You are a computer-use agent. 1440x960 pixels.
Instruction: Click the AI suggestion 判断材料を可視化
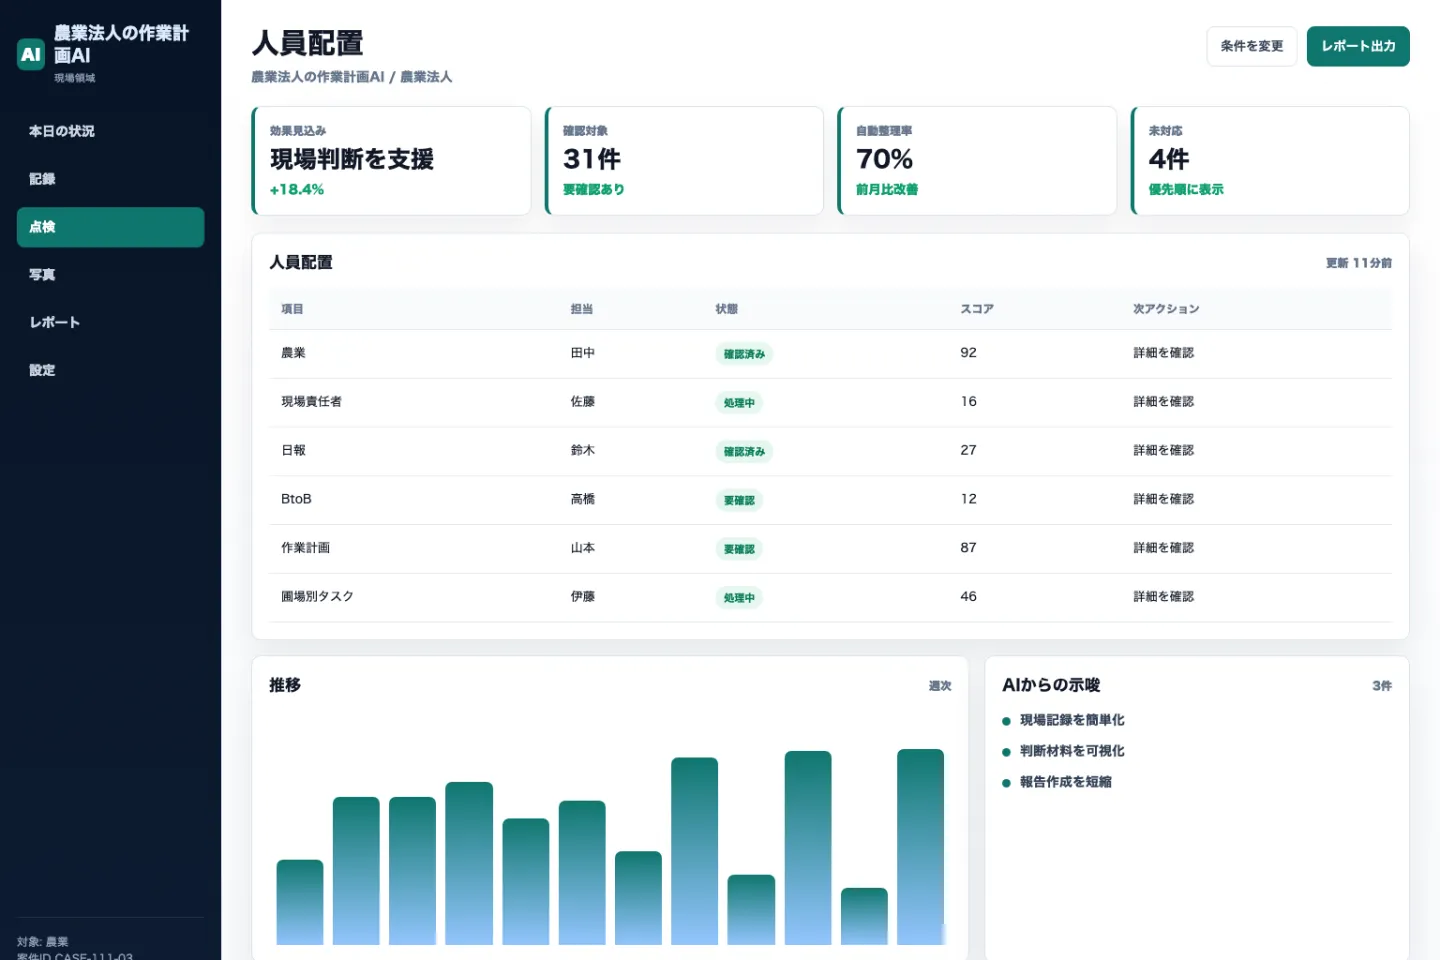pos(1072,751)
